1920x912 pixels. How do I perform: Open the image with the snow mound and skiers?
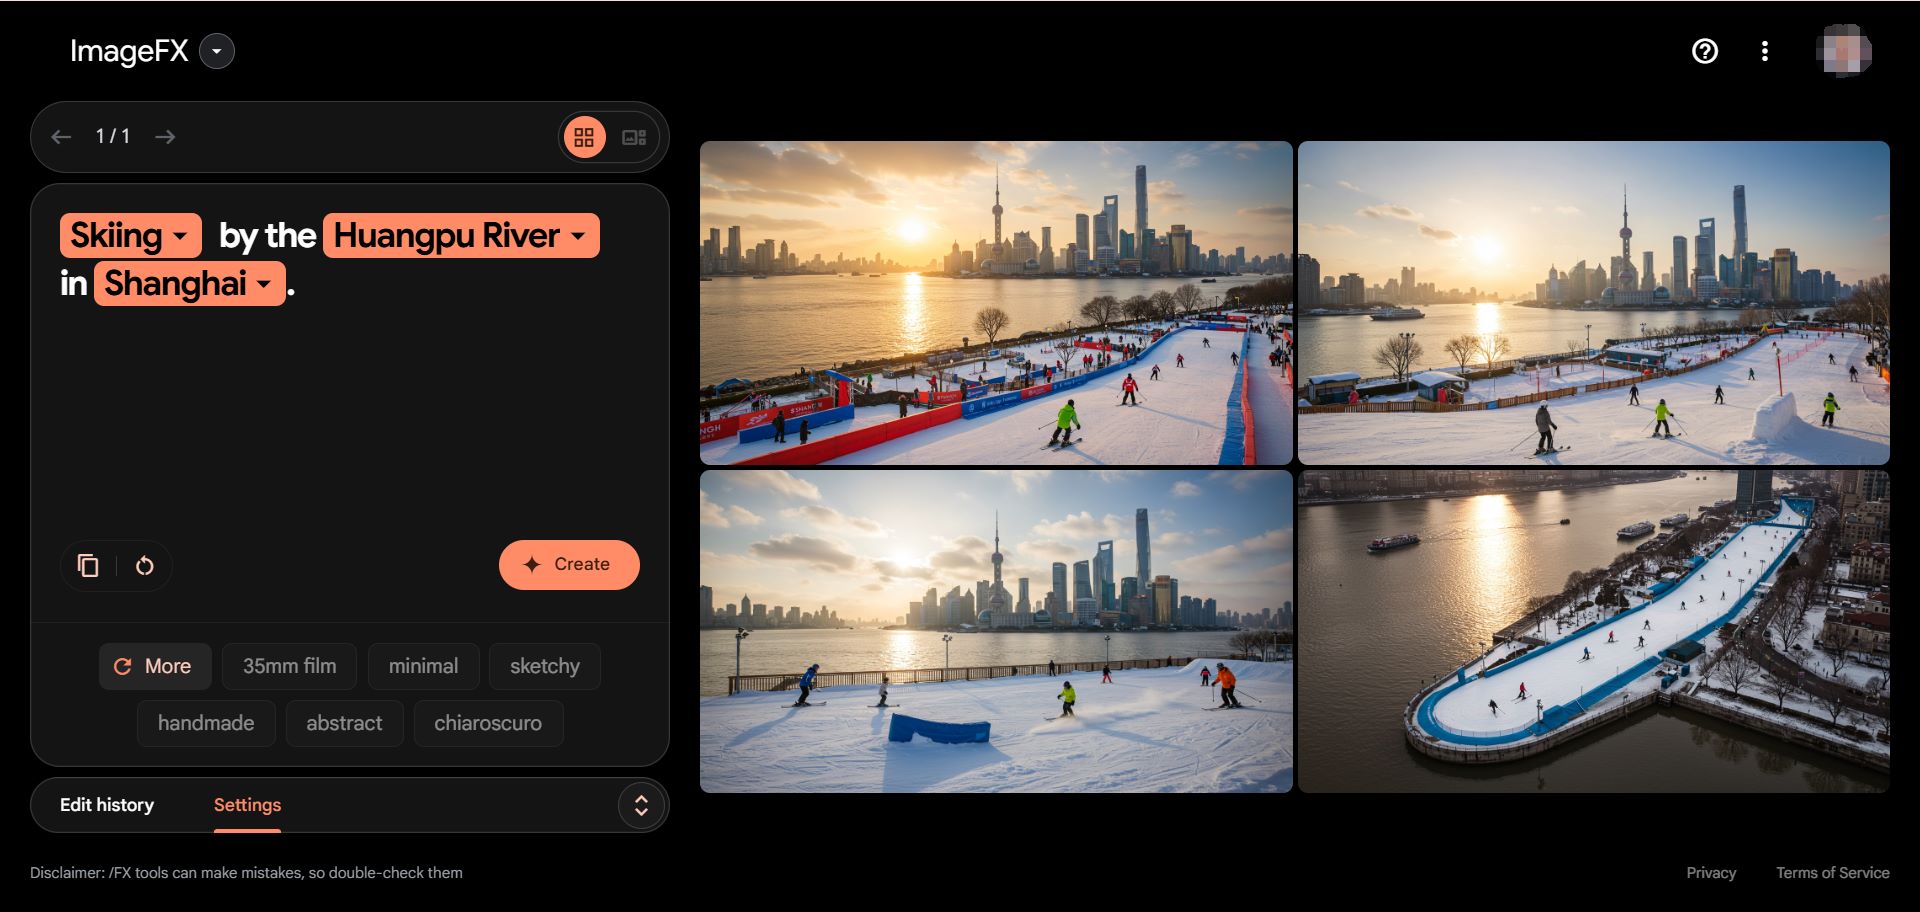tap(1594, 303)
